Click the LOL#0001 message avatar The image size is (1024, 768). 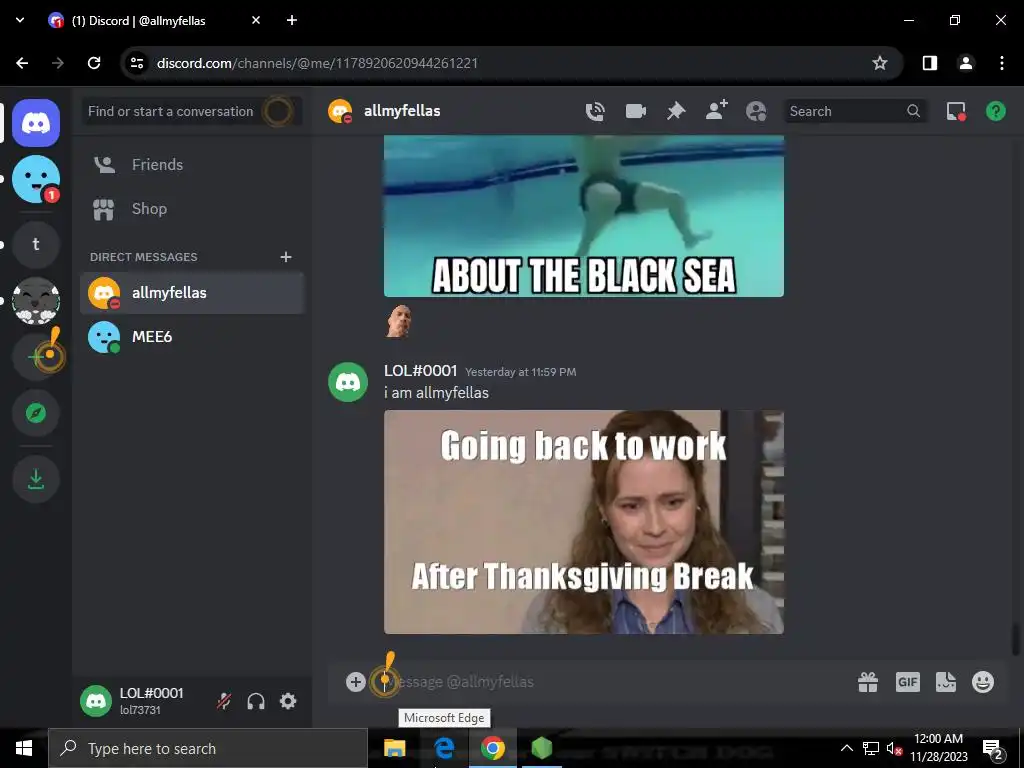348,382
